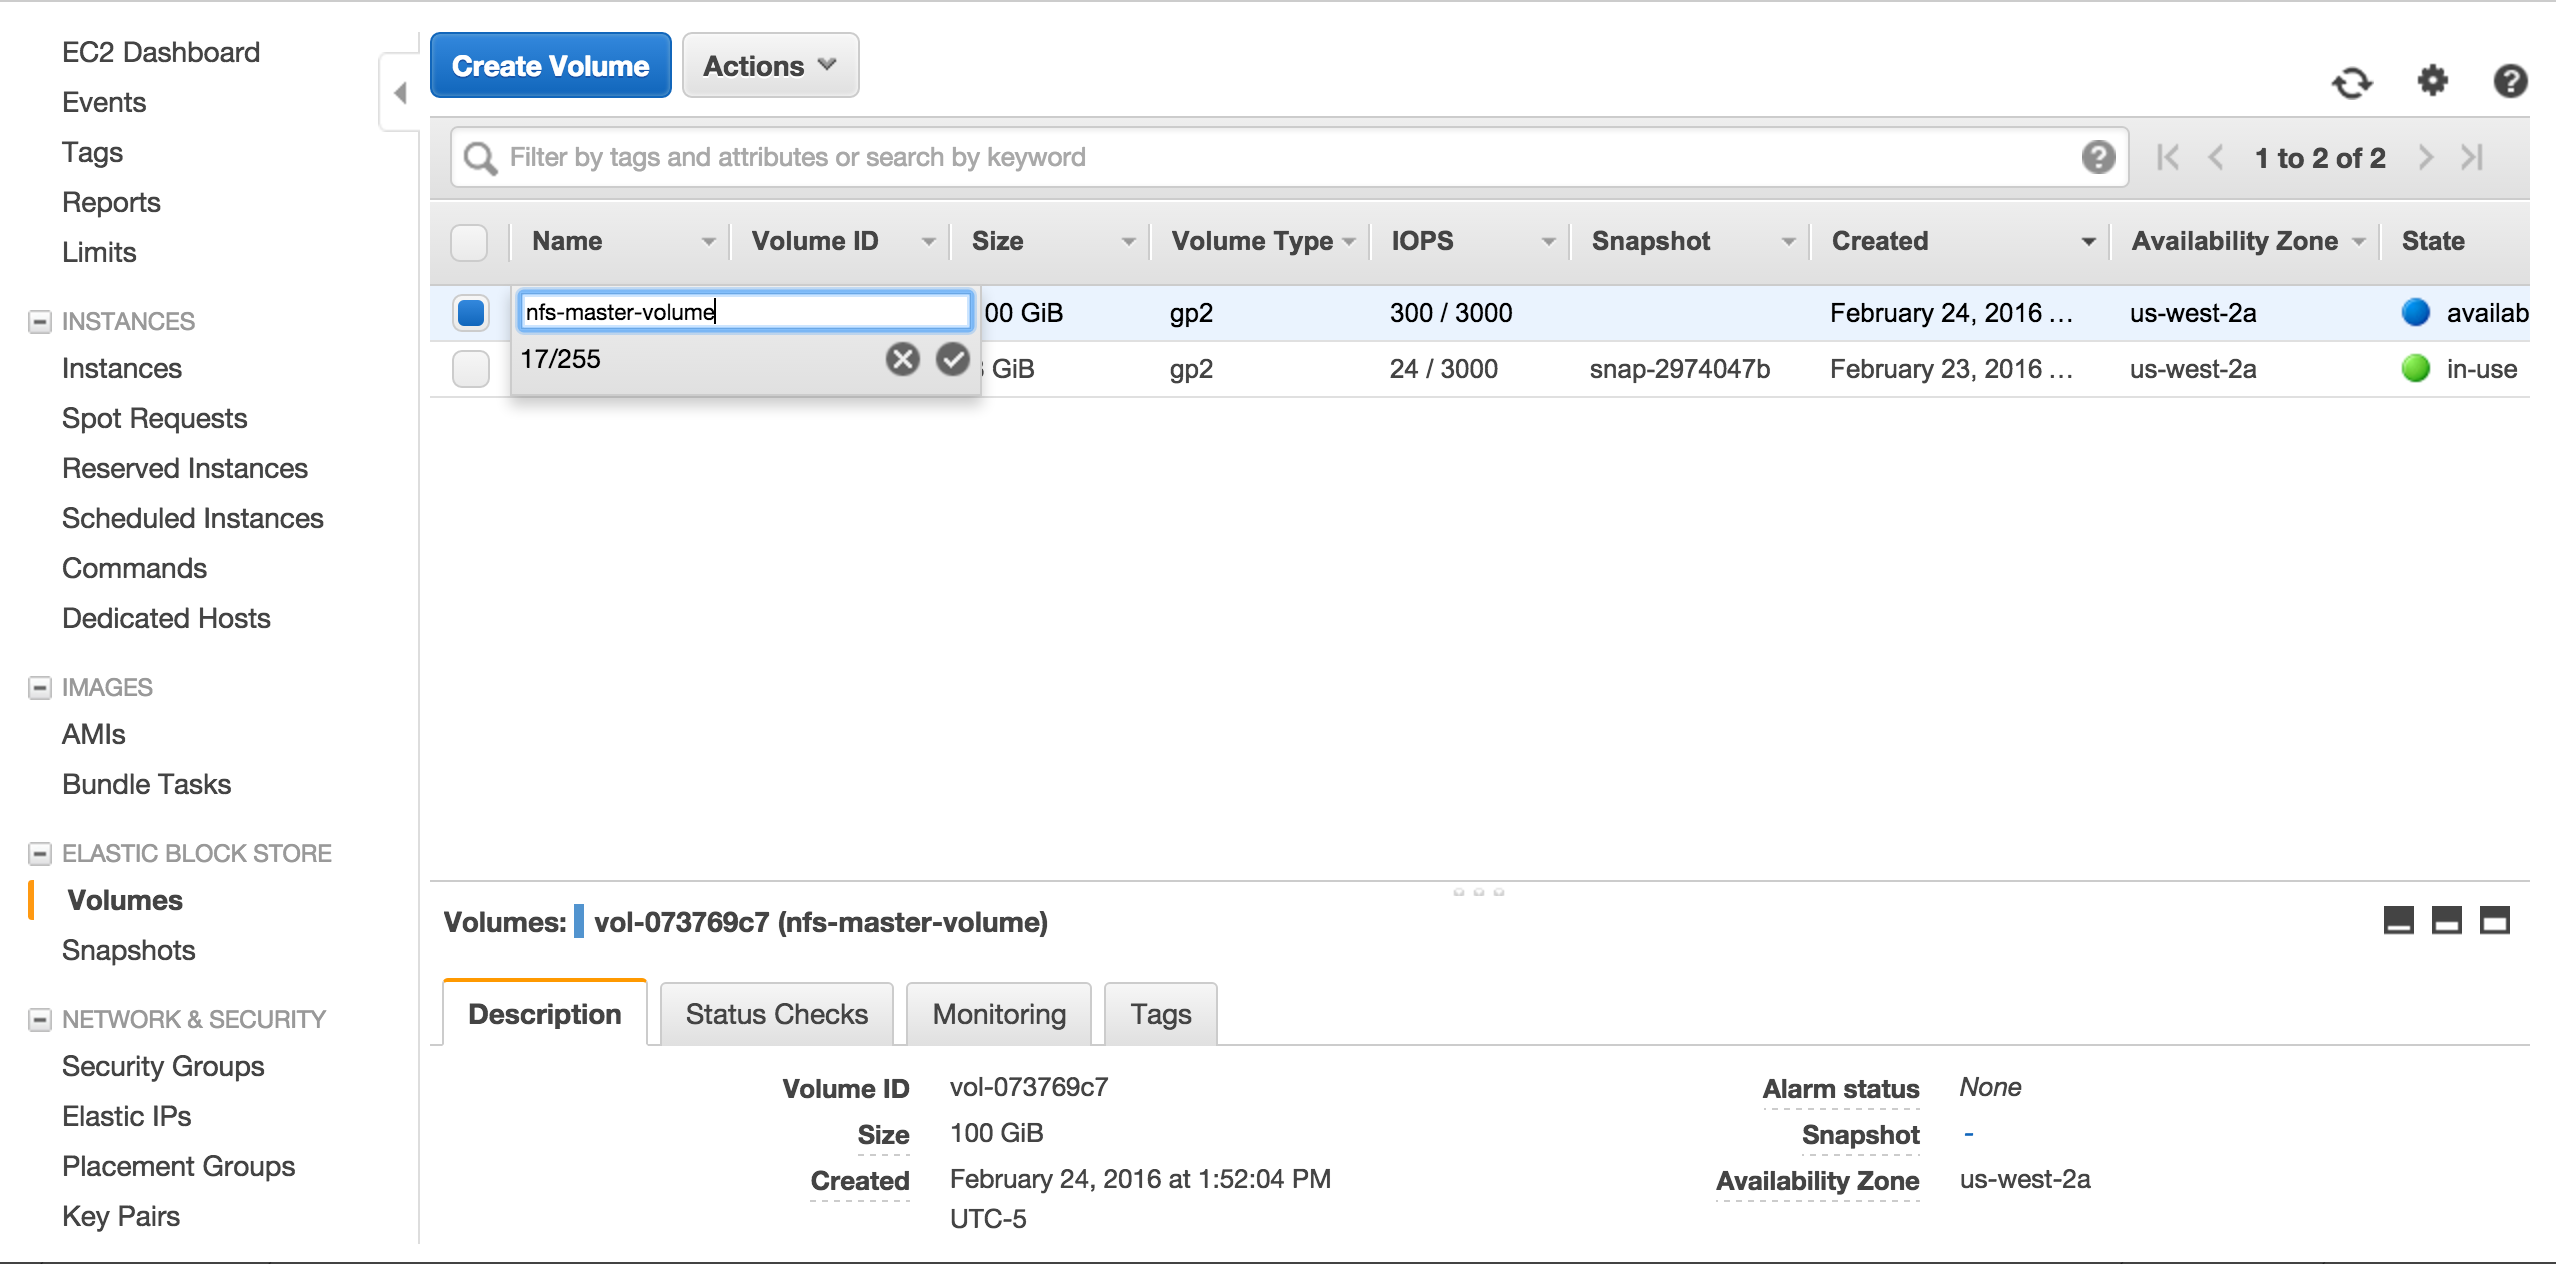Open EC2 Dashboard in sidebar
2556x1264 pixels.
[x=161, y=52]
